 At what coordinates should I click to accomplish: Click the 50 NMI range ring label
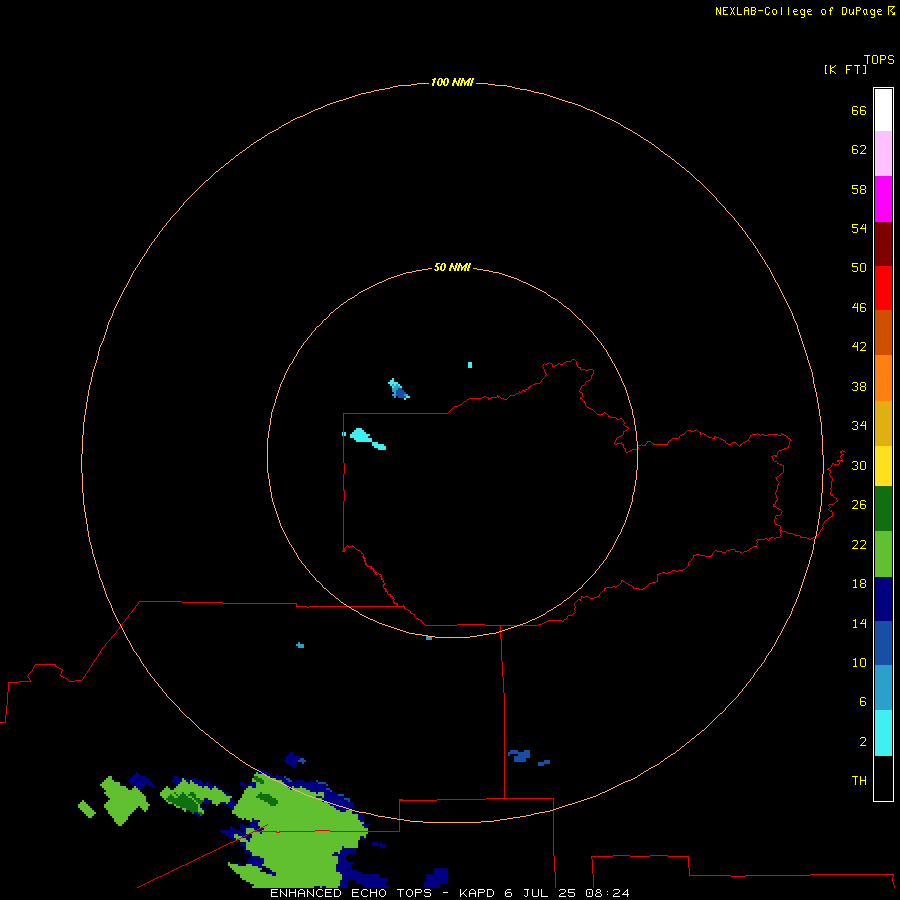[452, 267]
